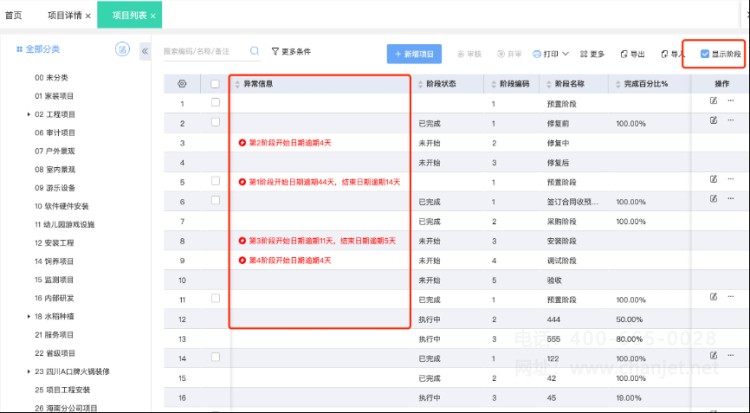Screen dimensions: 750x413
Task: Click the 80.00% completion cell
Action: coord(630,339)
